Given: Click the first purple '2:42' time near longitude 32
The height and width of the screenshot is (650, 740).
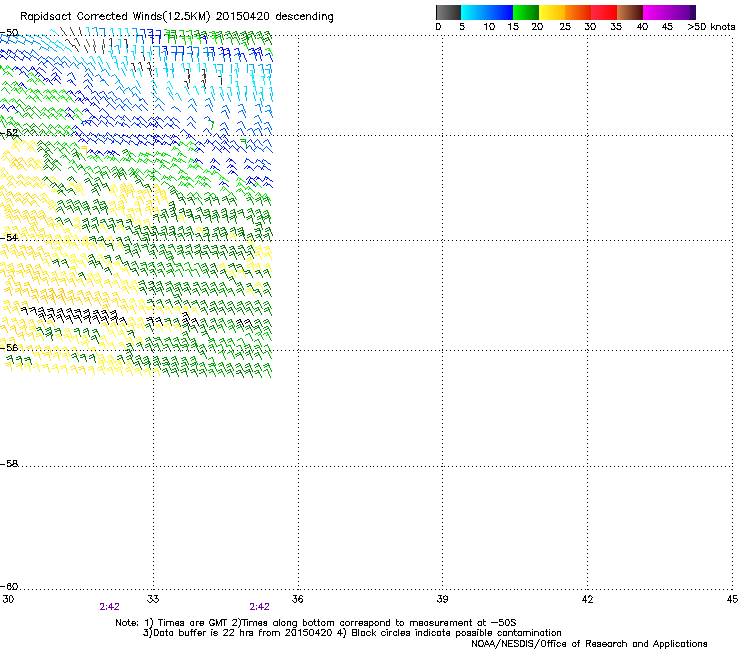Looking at the screenshot, I should point(109,607).
